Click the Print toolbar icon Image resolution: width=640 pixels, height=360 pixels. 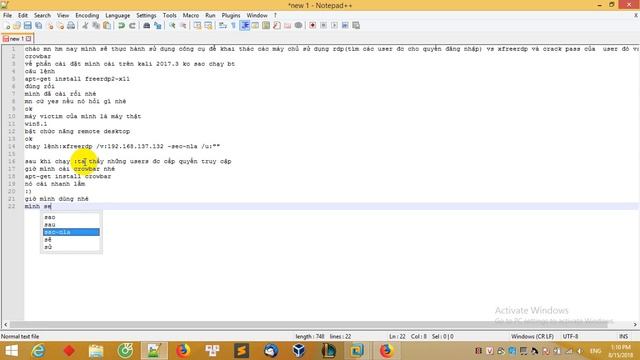pyautogui.click(x=71, y=26)
